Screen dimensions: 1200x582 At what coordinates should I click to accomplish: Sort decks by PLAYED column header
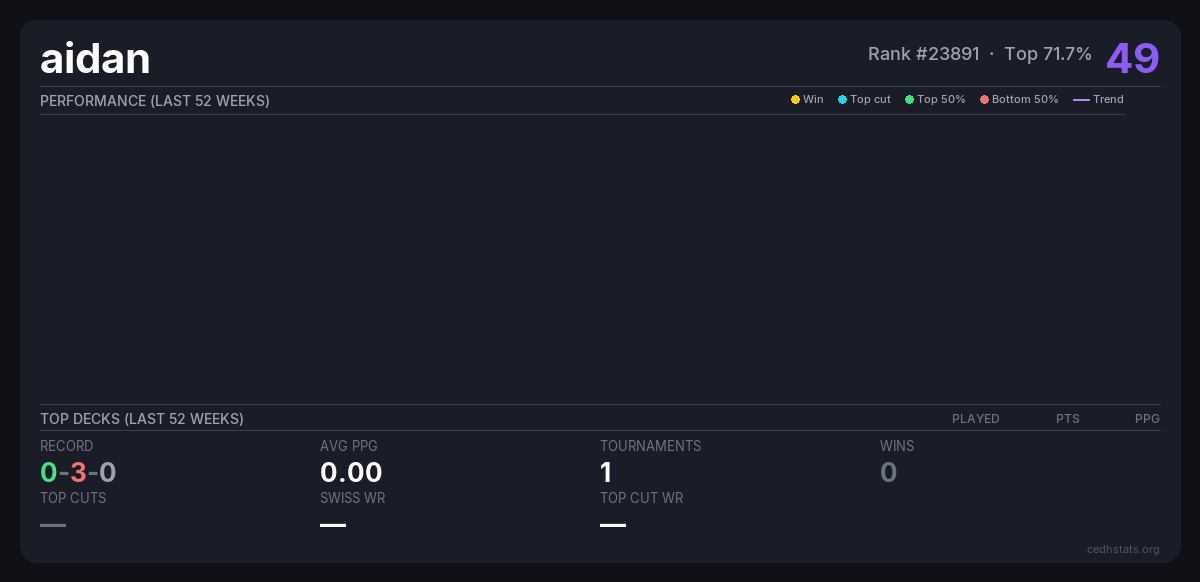pyautogui.click(x=975, y=419)
